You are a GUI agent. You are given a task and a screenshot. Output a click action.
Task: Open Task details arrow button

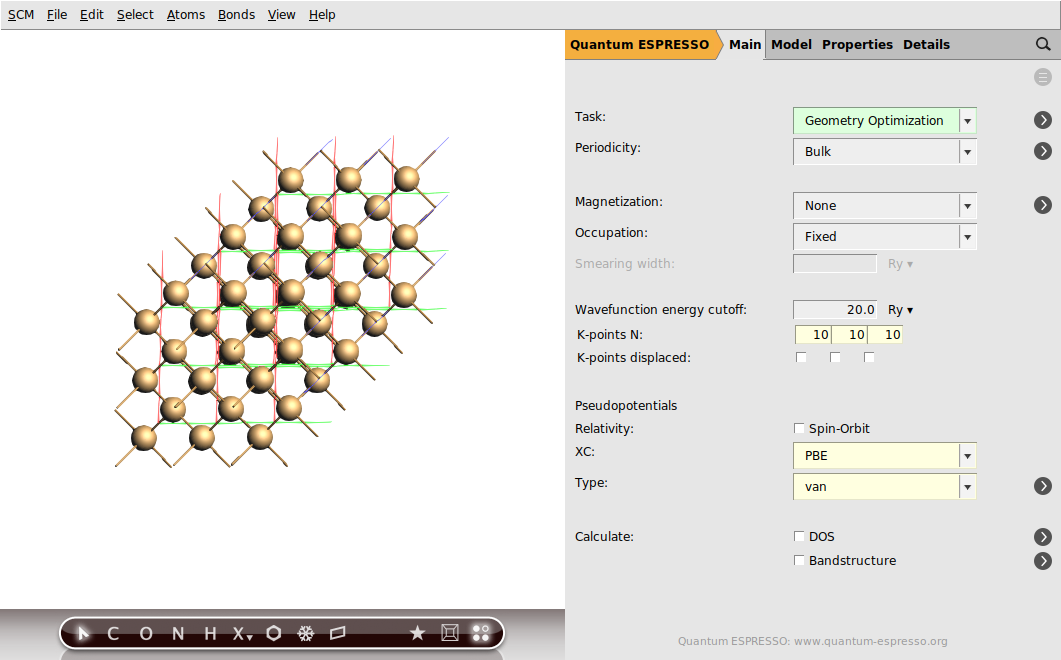1043,120
